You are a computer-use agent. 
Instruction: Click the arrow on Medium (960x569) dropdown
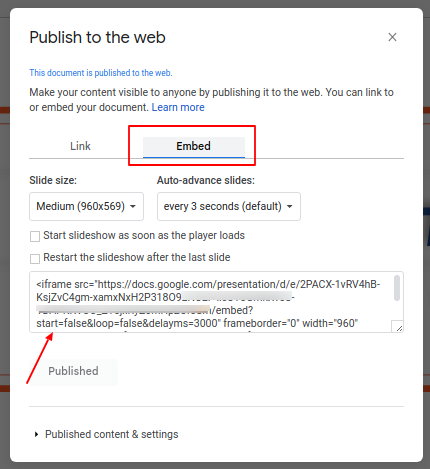coord(133,207)
